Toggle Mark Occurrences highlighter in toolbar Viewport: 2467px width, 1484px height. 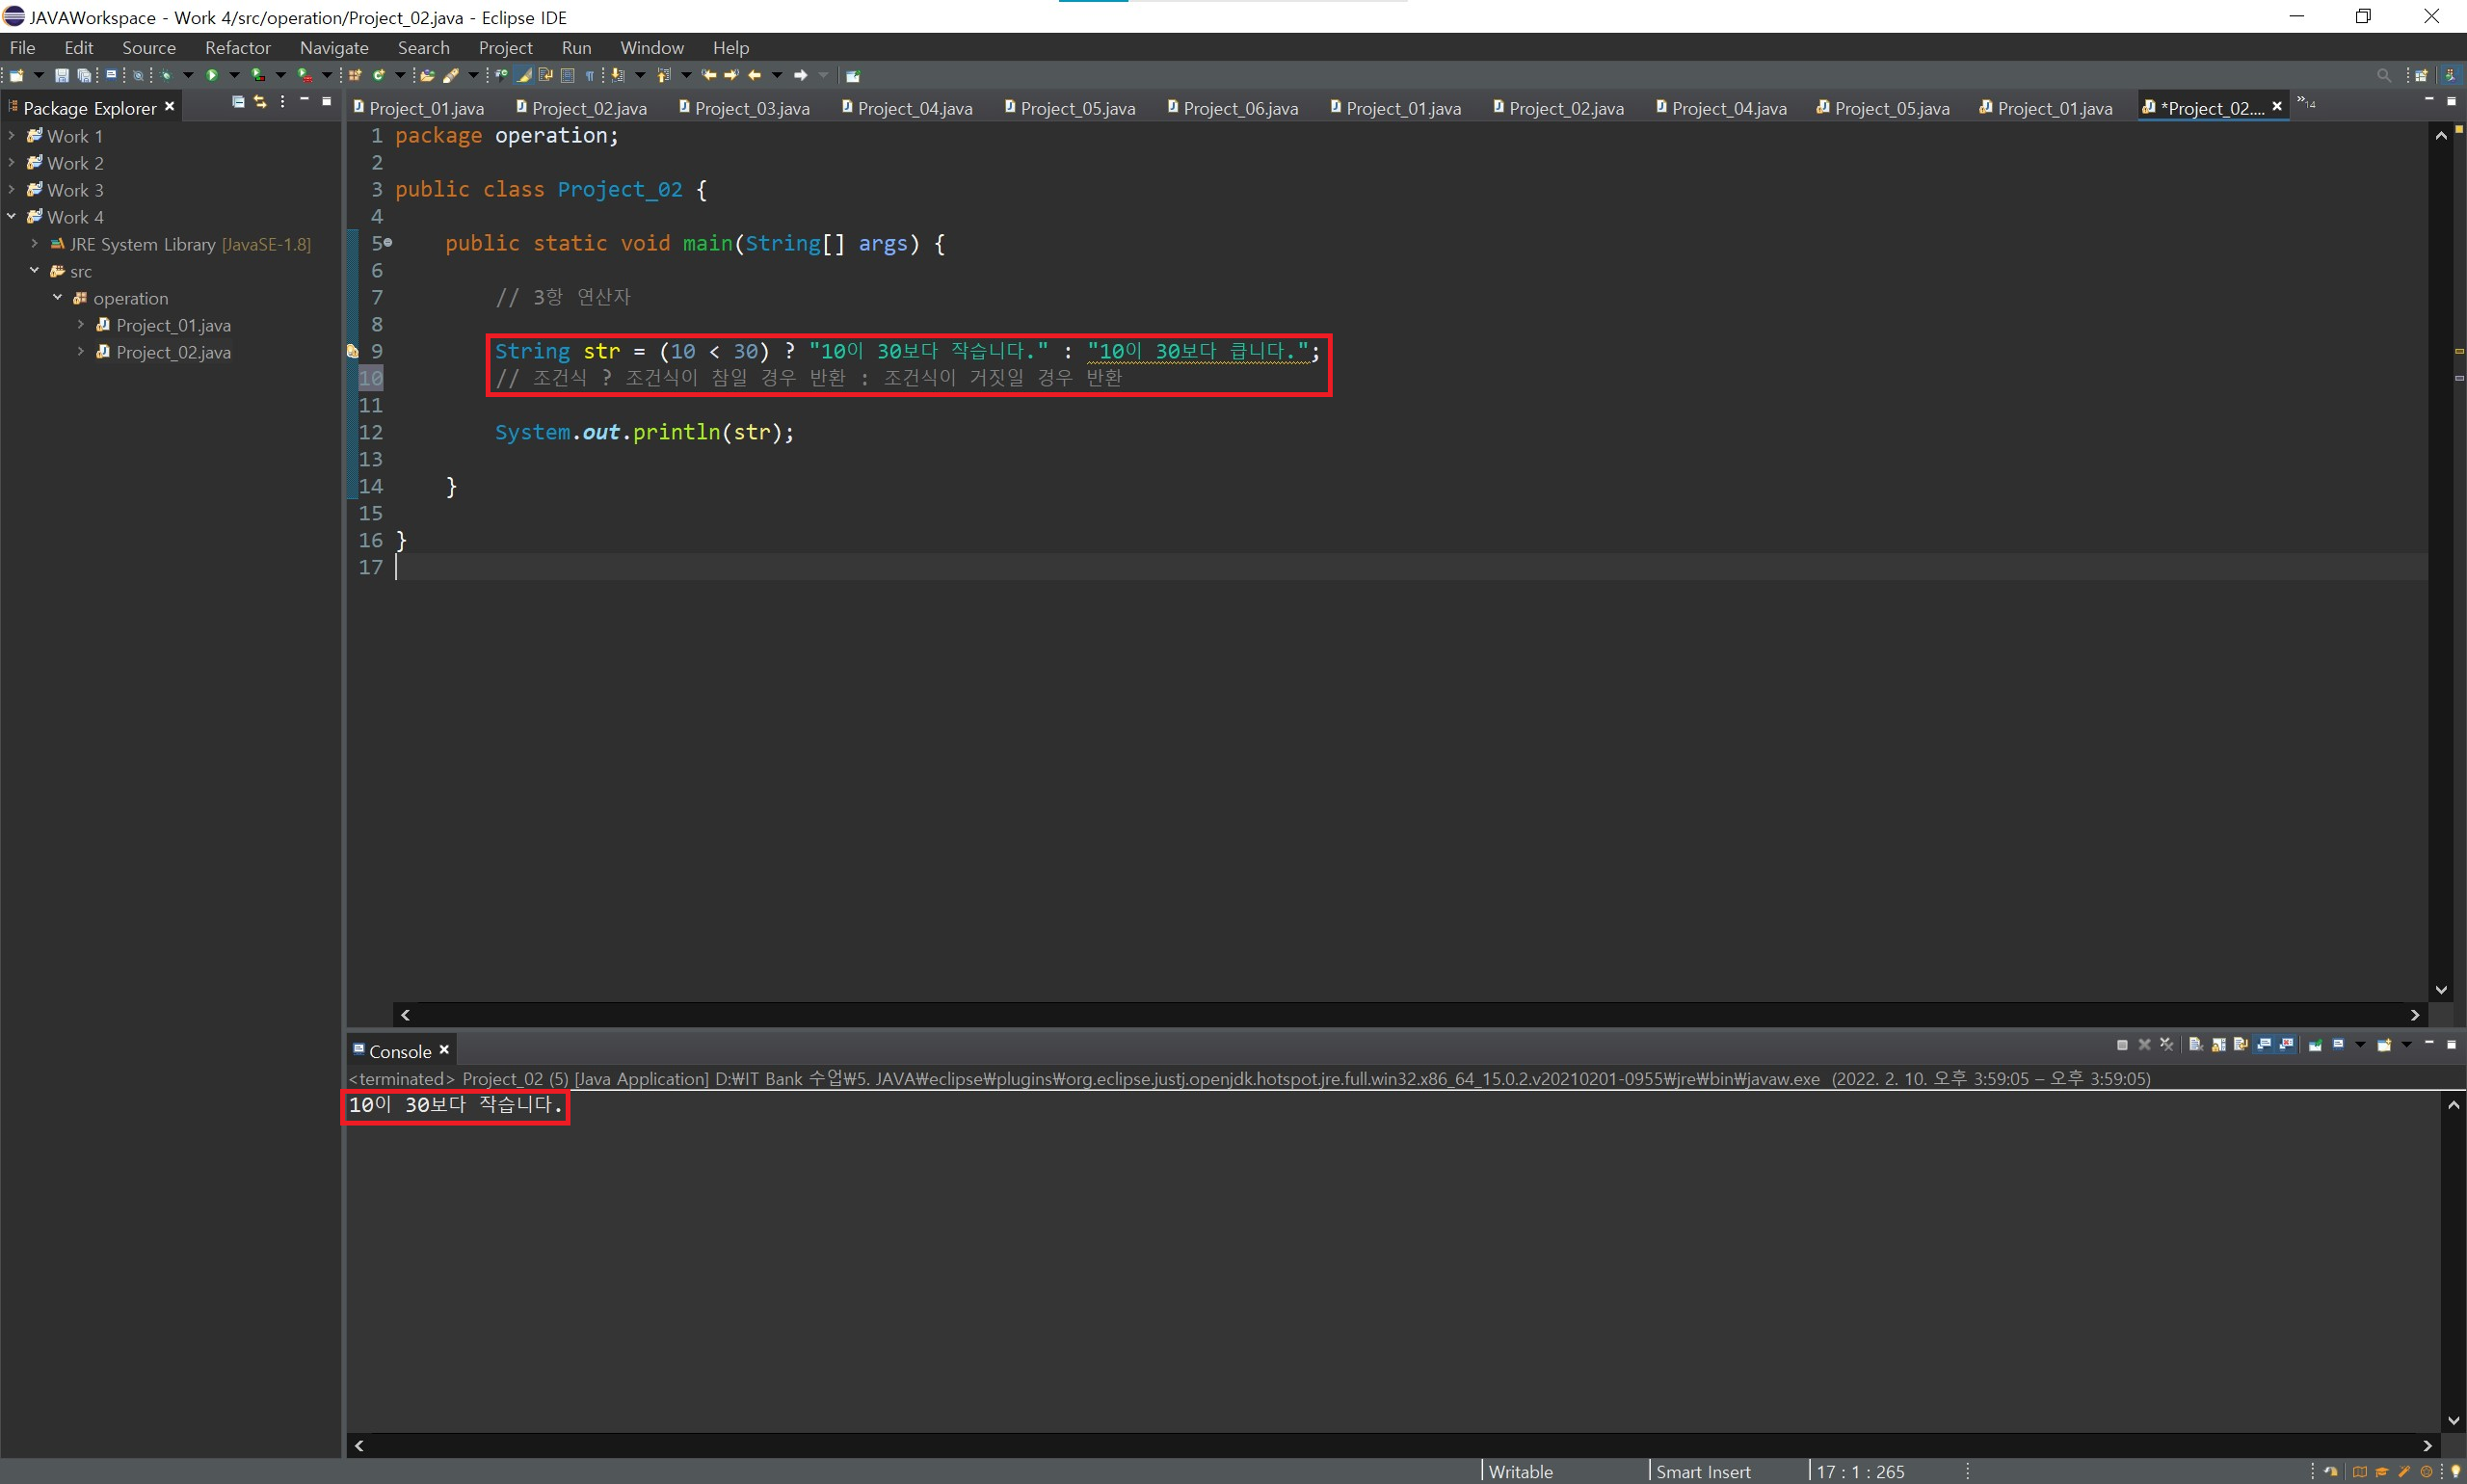click(524, 75)
